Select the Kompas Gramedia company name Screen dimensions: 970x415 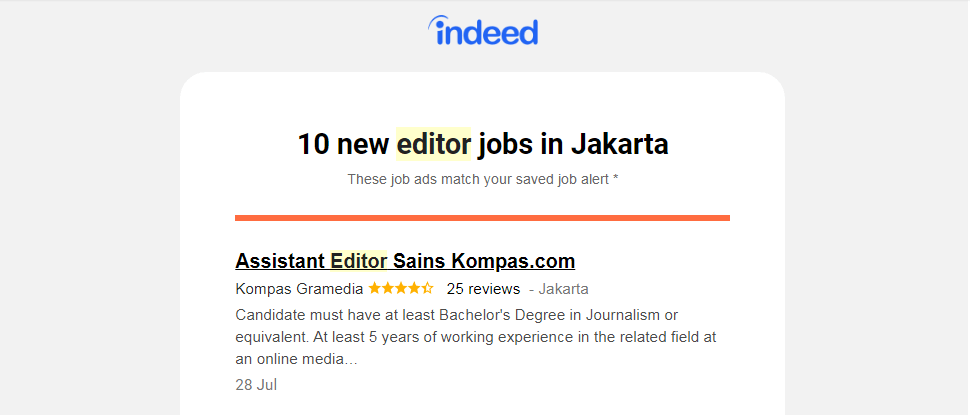[299, 289]
